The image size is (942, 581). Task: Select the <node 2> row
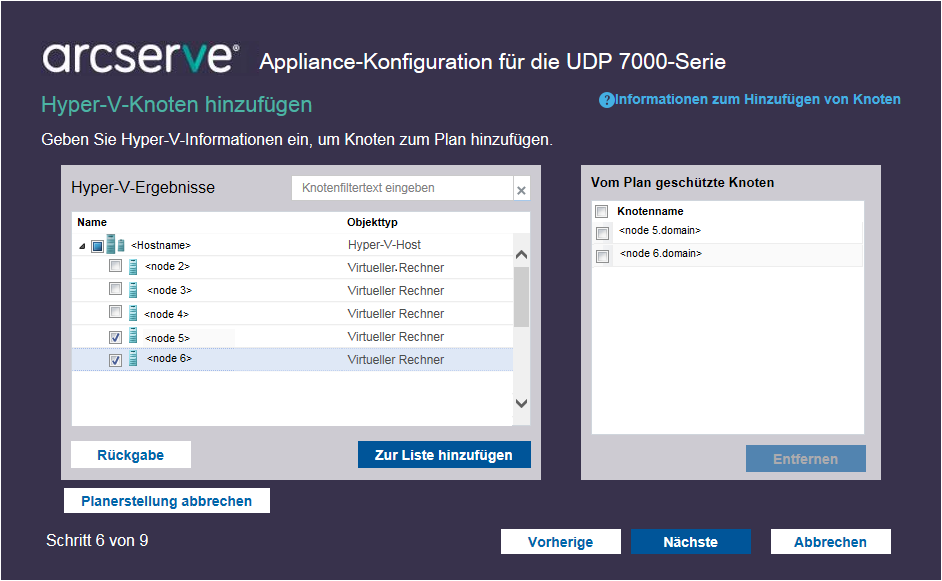coord(293,267)
